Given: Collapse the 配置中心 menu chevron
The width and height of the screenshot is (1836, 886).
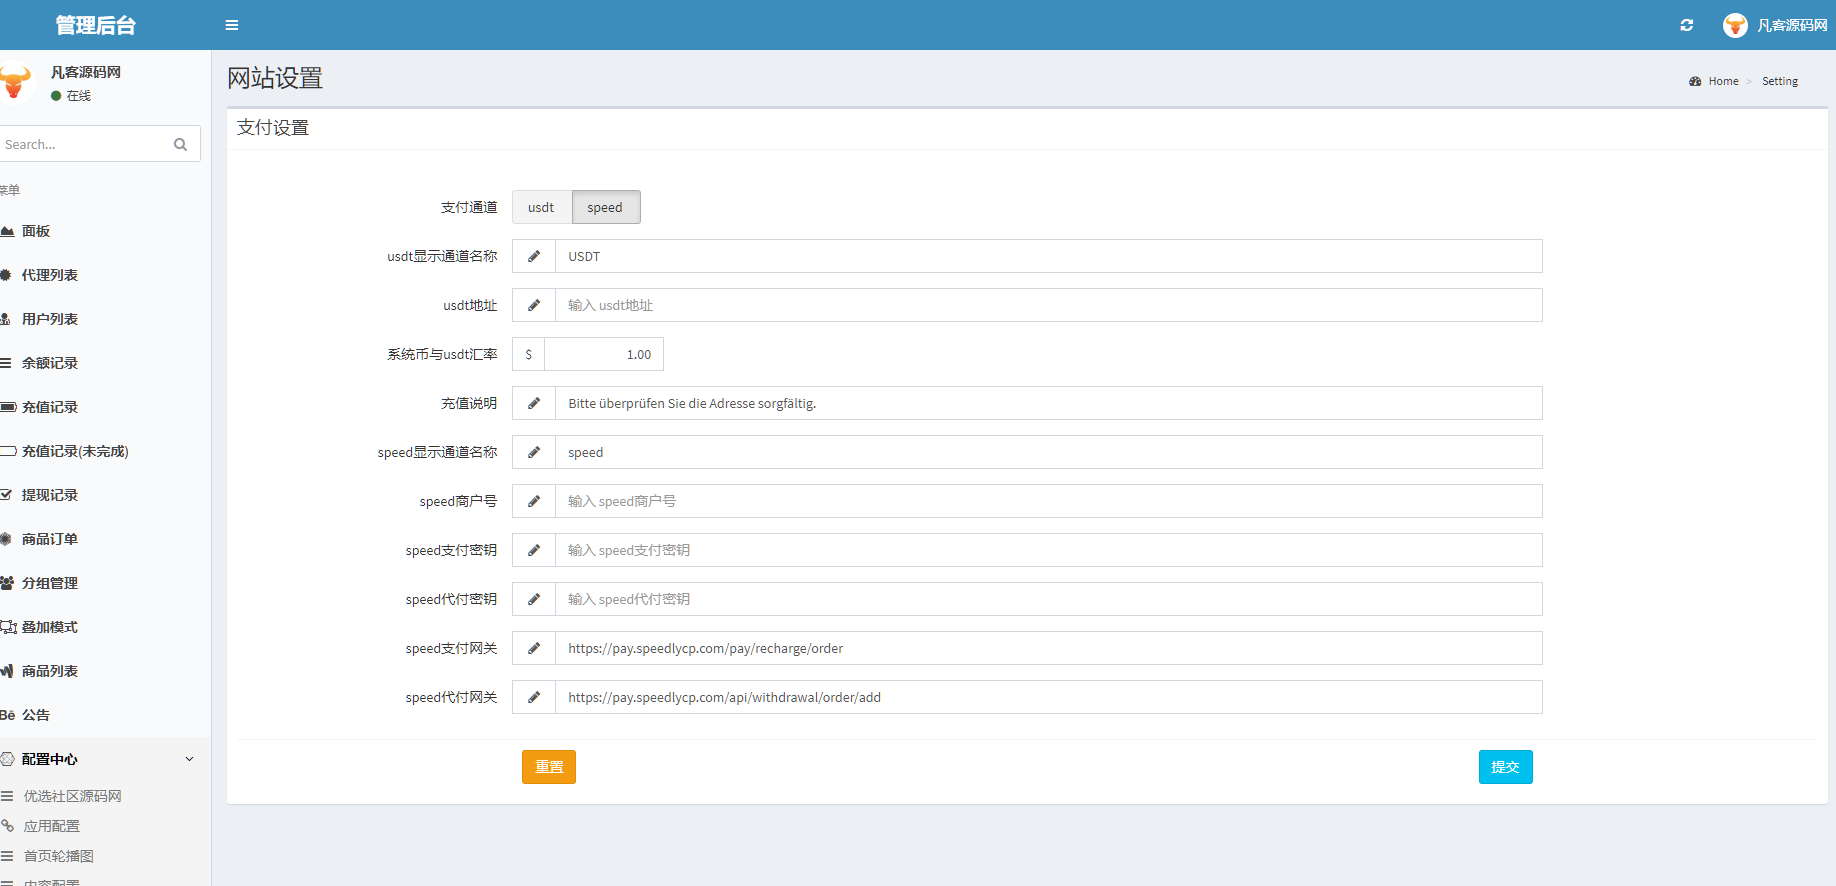Looking at the screenshot, I should (x=190, y=759).
